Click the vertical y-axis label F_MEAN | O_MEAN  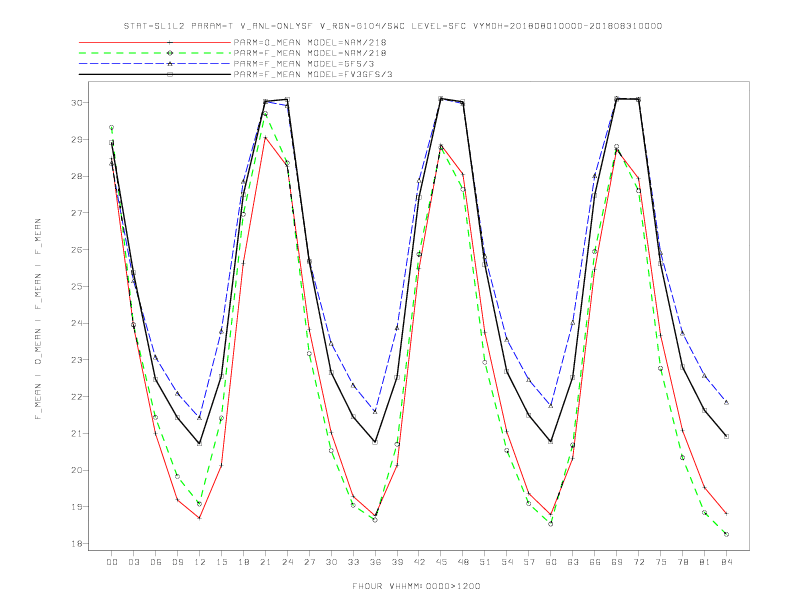38,319
